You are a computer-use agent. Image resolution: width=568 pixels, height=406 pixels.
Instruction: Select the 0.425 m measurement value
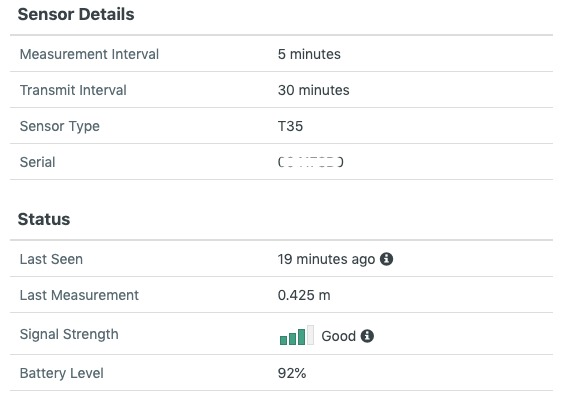[304, 295]
